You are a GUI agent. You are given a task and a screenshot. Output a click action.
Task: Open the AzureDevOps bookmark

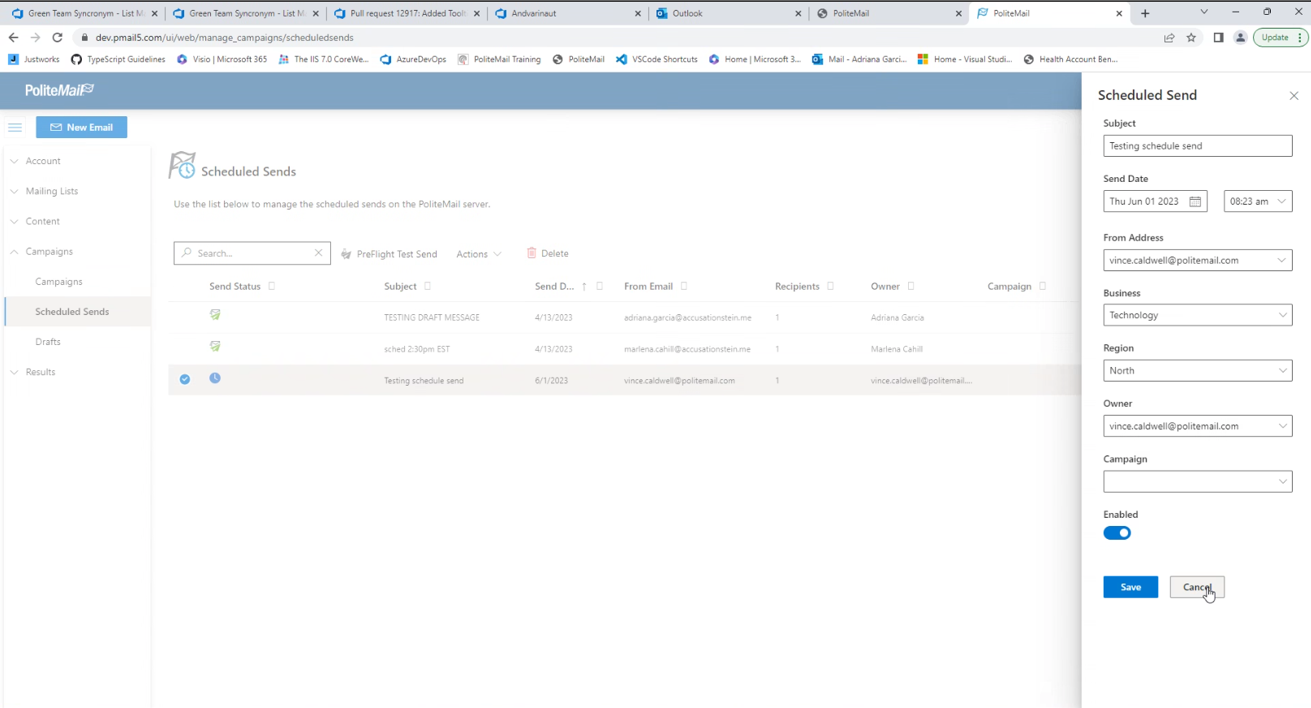tap(413, 59)
